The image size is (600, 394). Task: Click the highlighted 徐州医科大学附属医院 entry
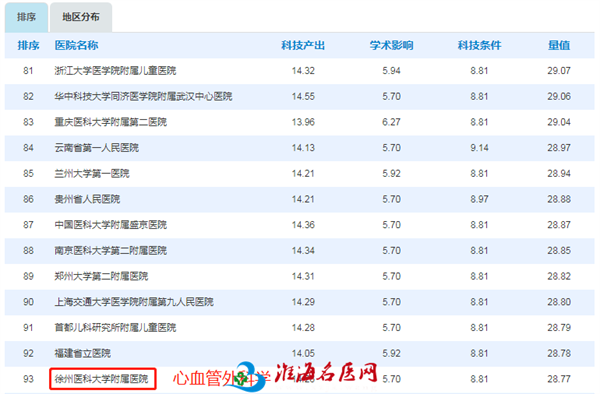[103, 379]
